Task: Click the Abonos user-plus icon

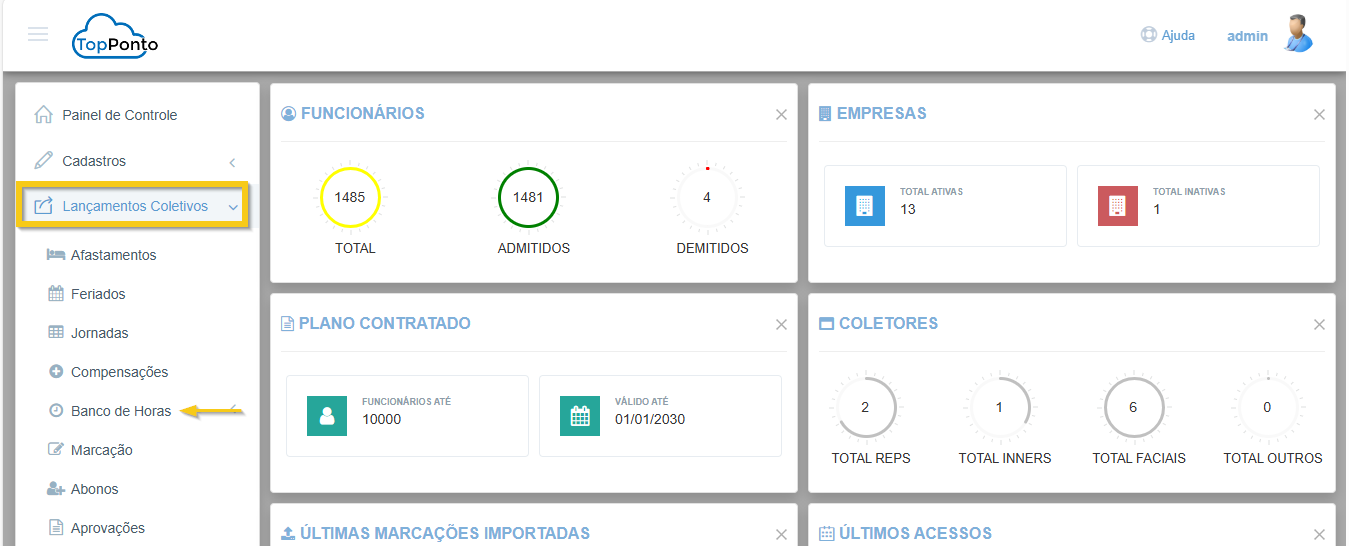Action: 56,489
